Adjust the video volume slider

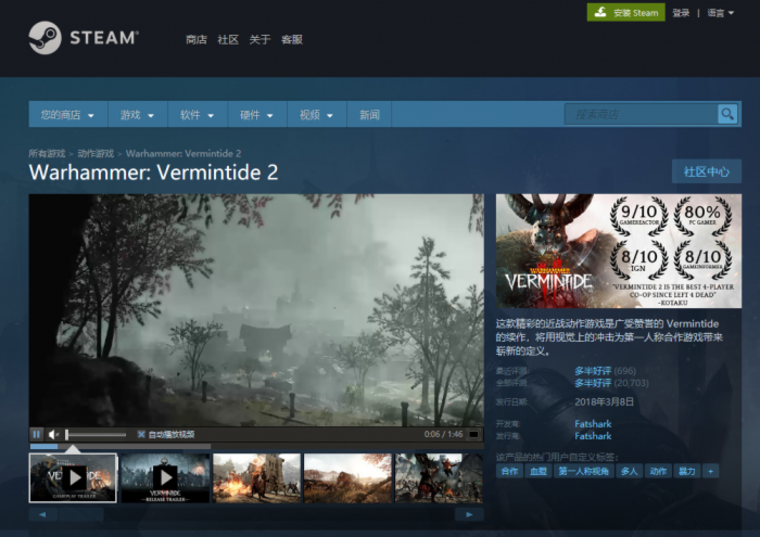tap(96, 434)
